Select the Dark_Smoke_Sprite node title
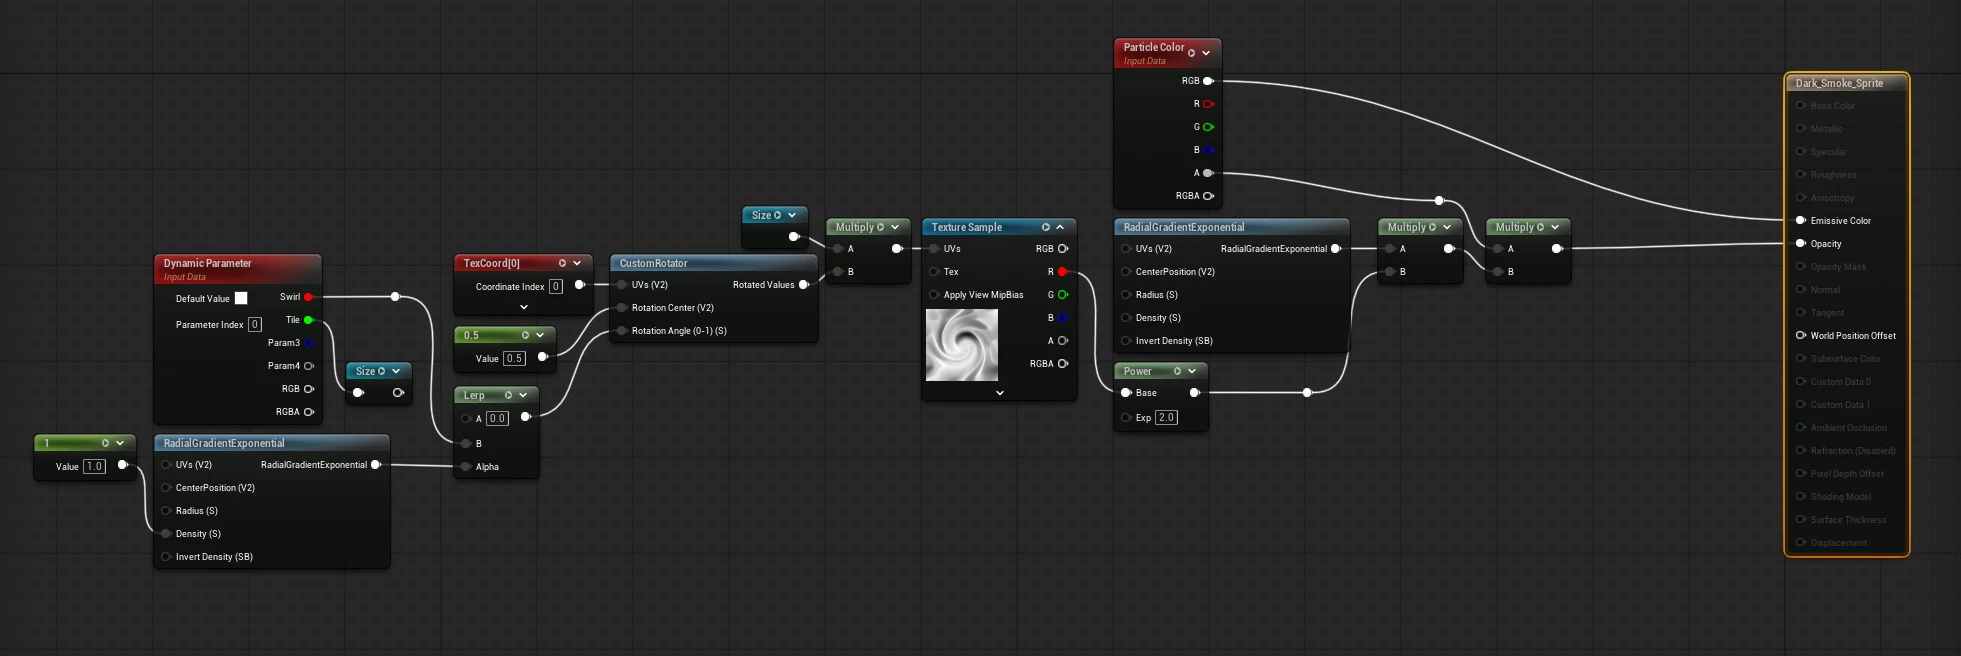Image resolution: width=1961 pixels, height=656 pixels. (1839, 83)
